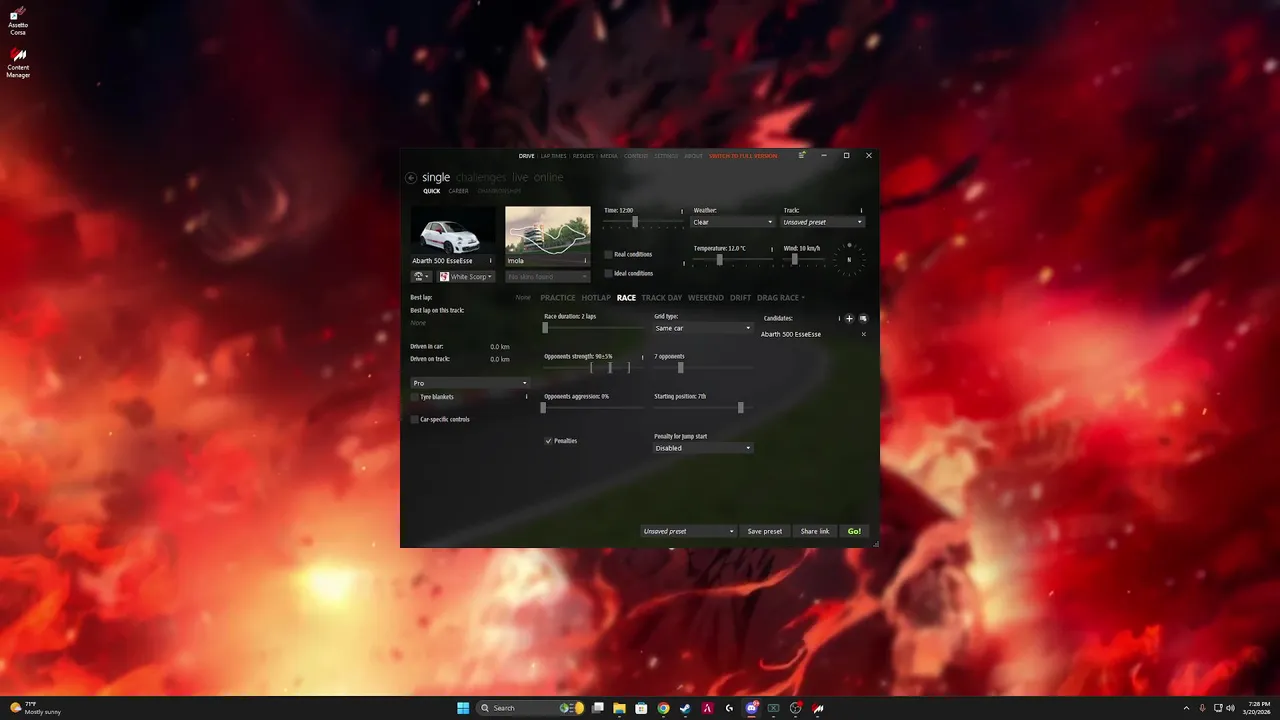
Task: Open options dots beside Track preset label
Action: point(862,211)
